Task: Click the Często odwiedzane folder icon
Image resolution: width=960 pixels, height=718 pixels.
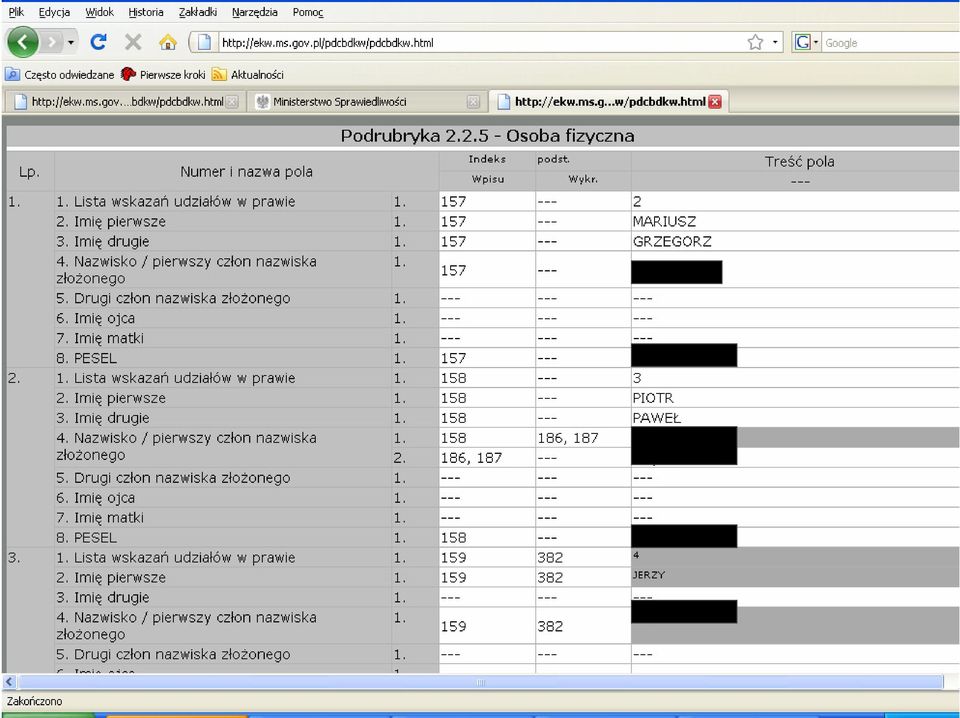Action: (x=12, y=75)
